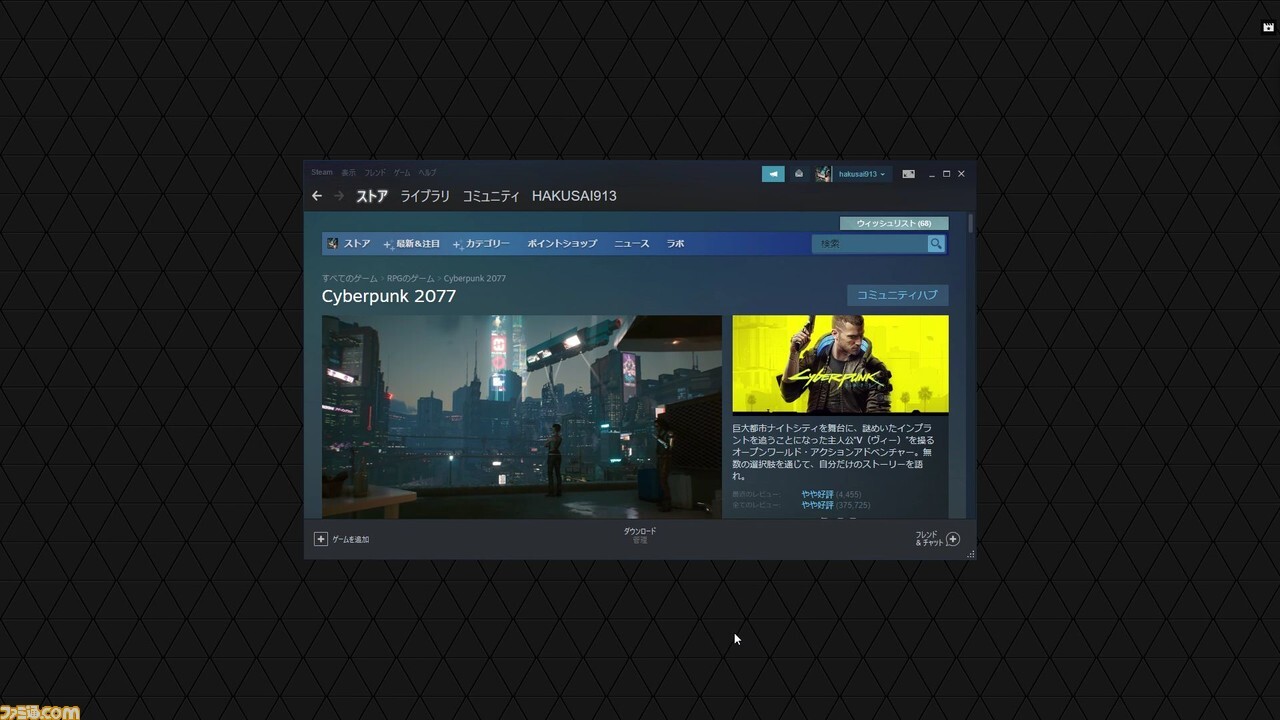
Task: Open the ストア dropdown in the blue store bar
Action: 357,244
